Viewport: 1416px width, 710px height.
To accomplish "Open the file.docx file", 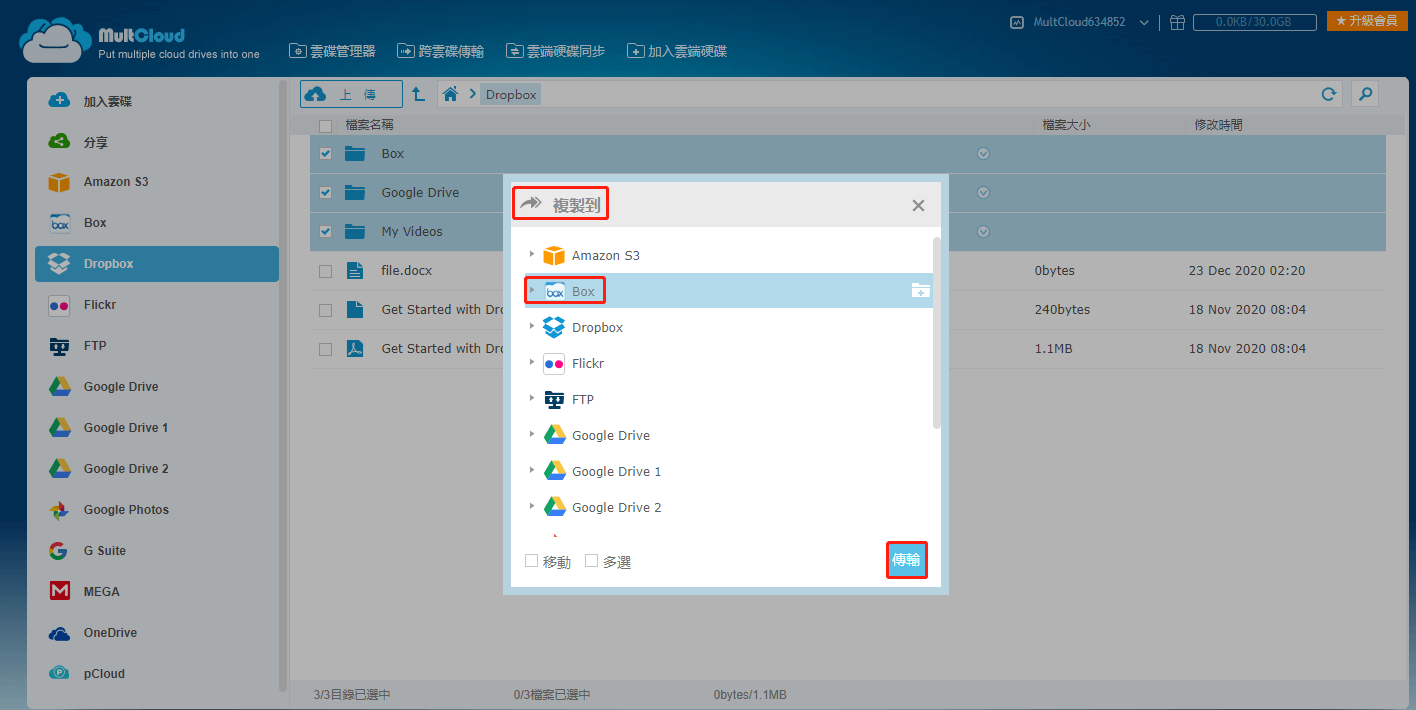I will tap(406, 271).
